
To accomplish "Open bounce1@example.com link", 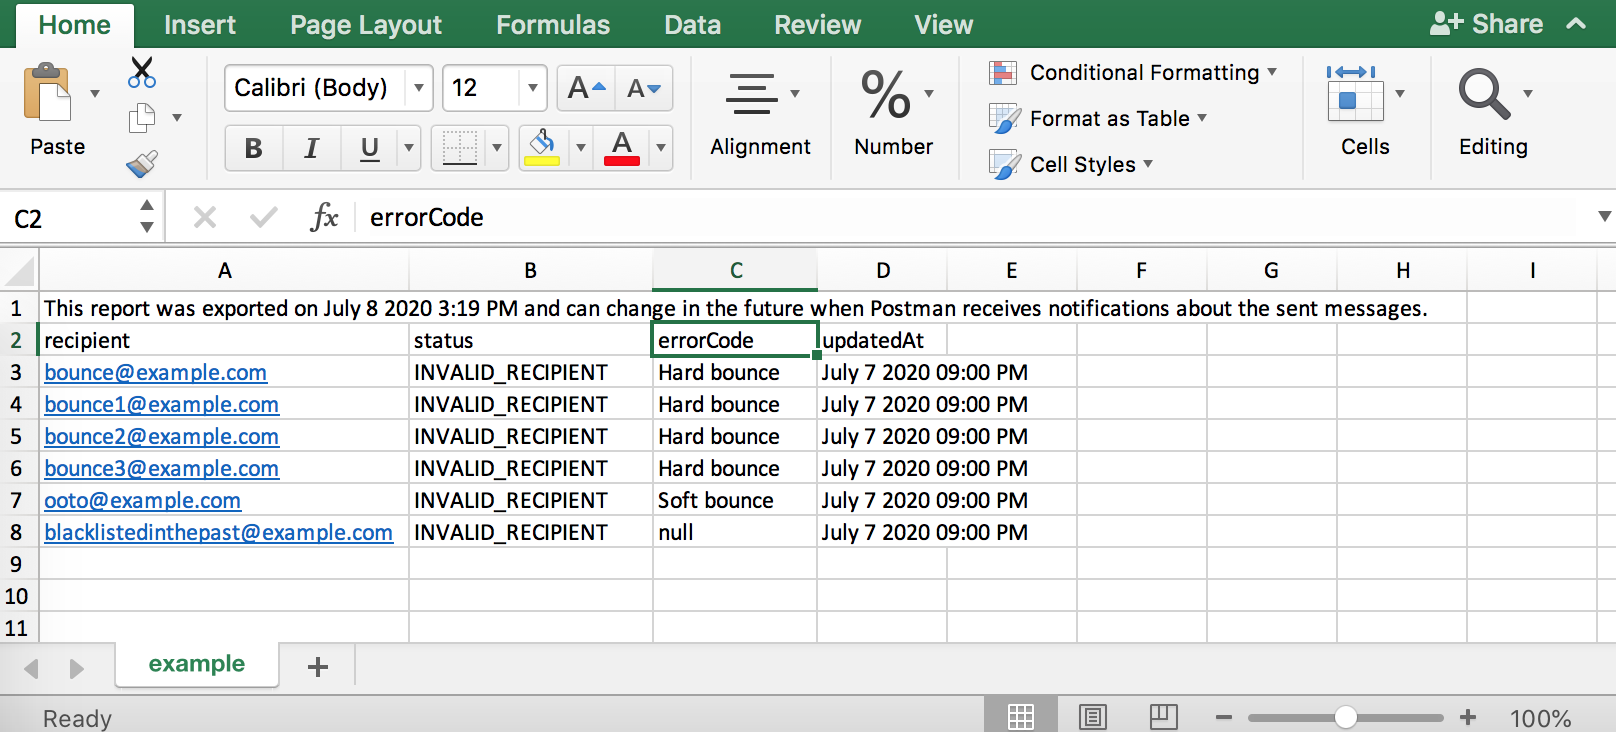I will (x=161, y=405).
